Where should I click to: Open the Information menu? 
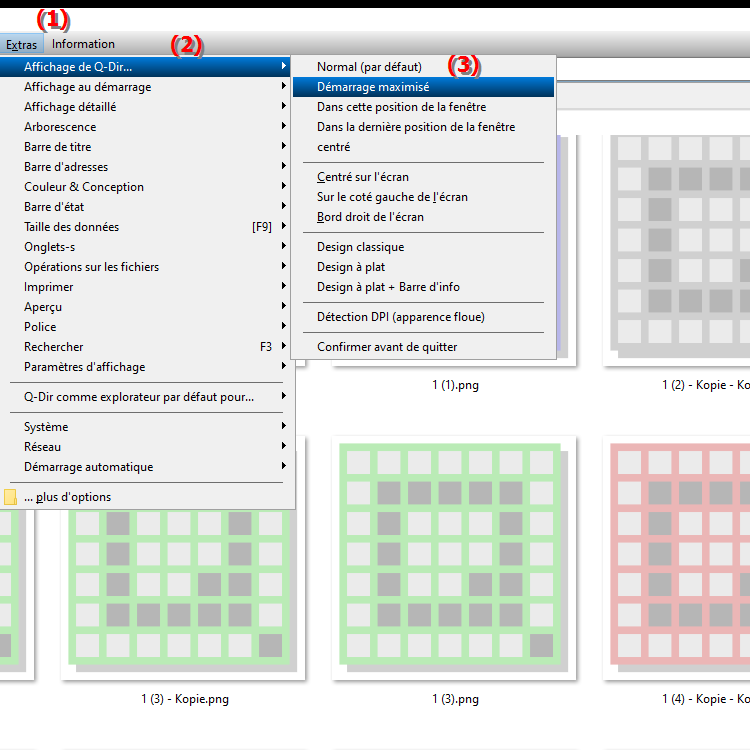[83, 44]
